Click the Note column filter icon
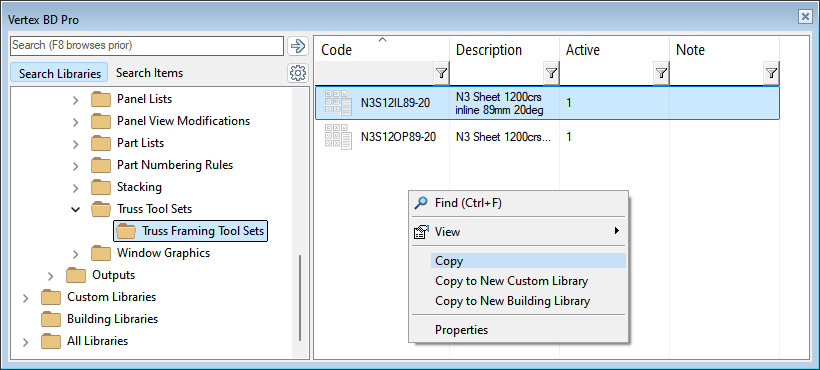The height and width of the screenshot is (370, 820). point(771,74)
